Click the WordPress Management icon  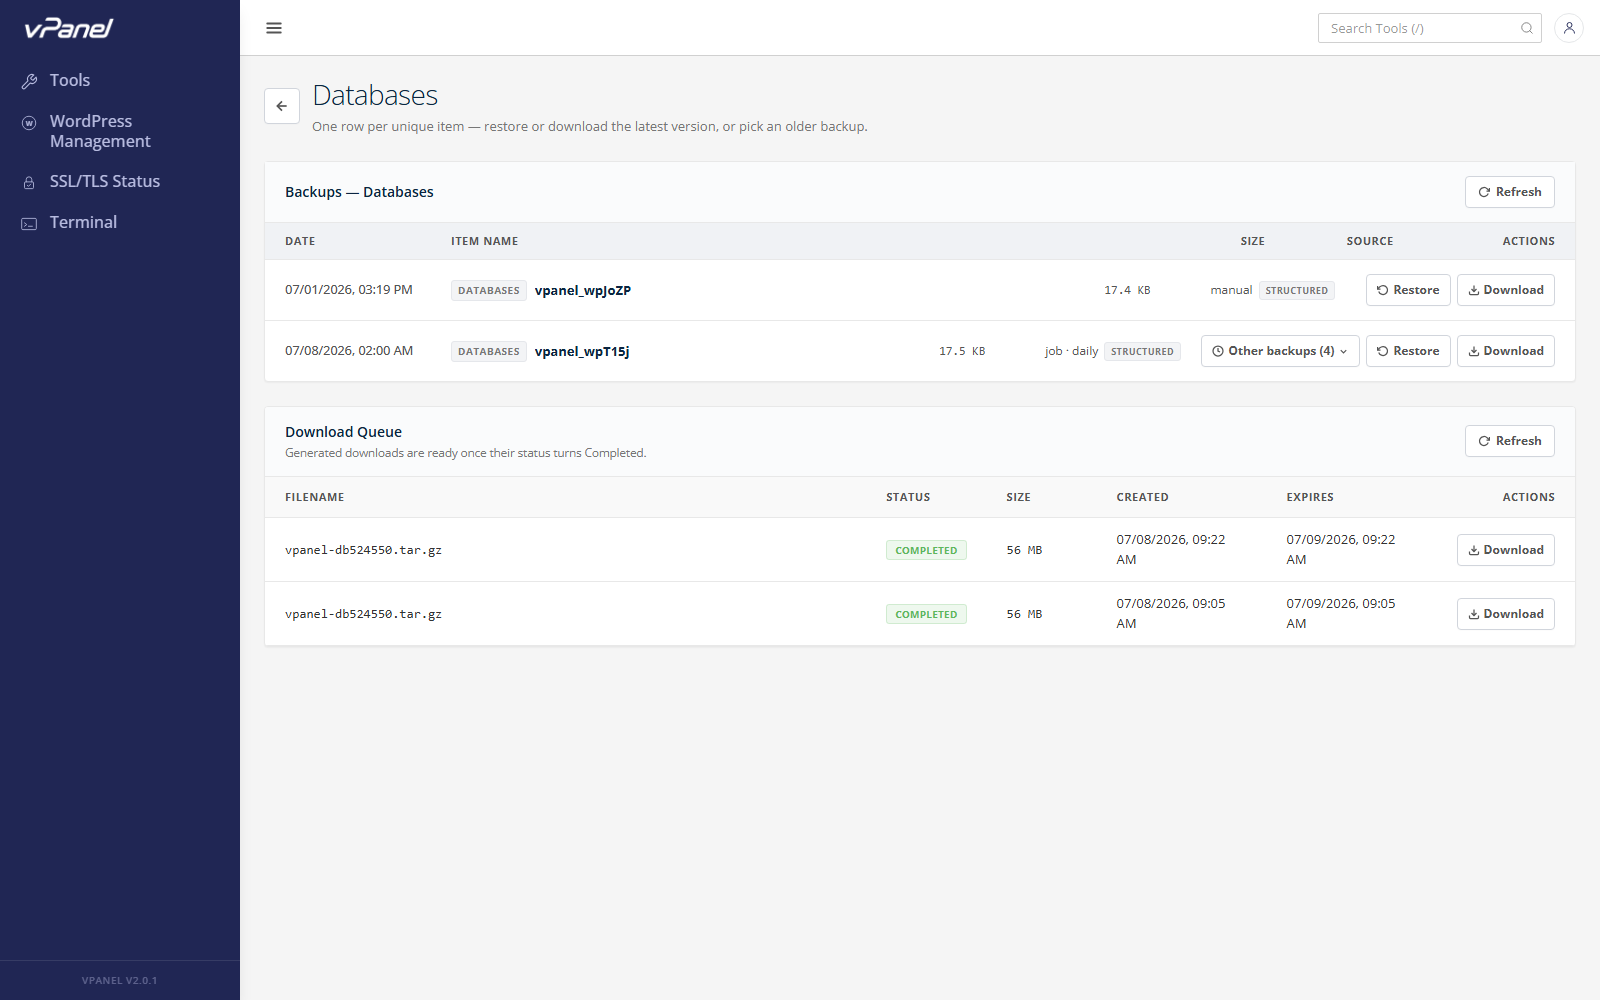(29, 122)
